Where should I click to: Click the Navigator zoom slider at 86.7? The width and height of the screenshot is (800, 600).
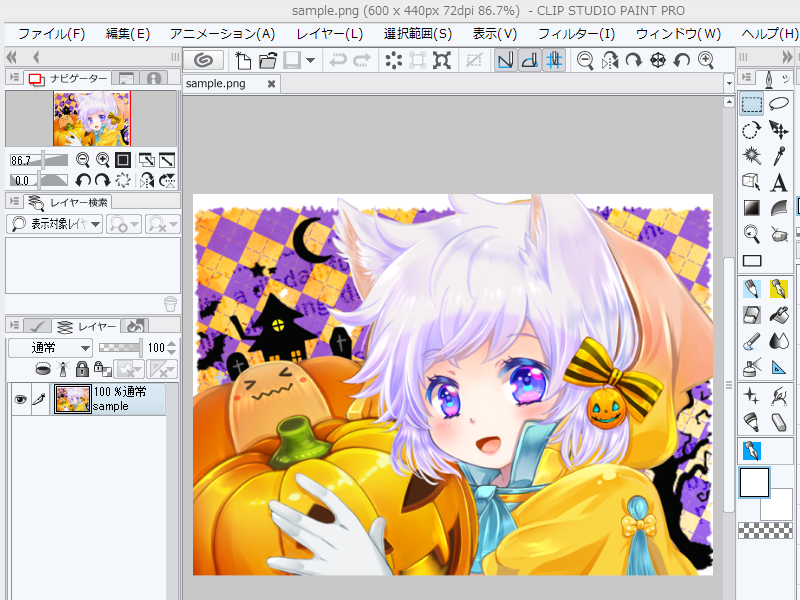[x=39, y=160]
